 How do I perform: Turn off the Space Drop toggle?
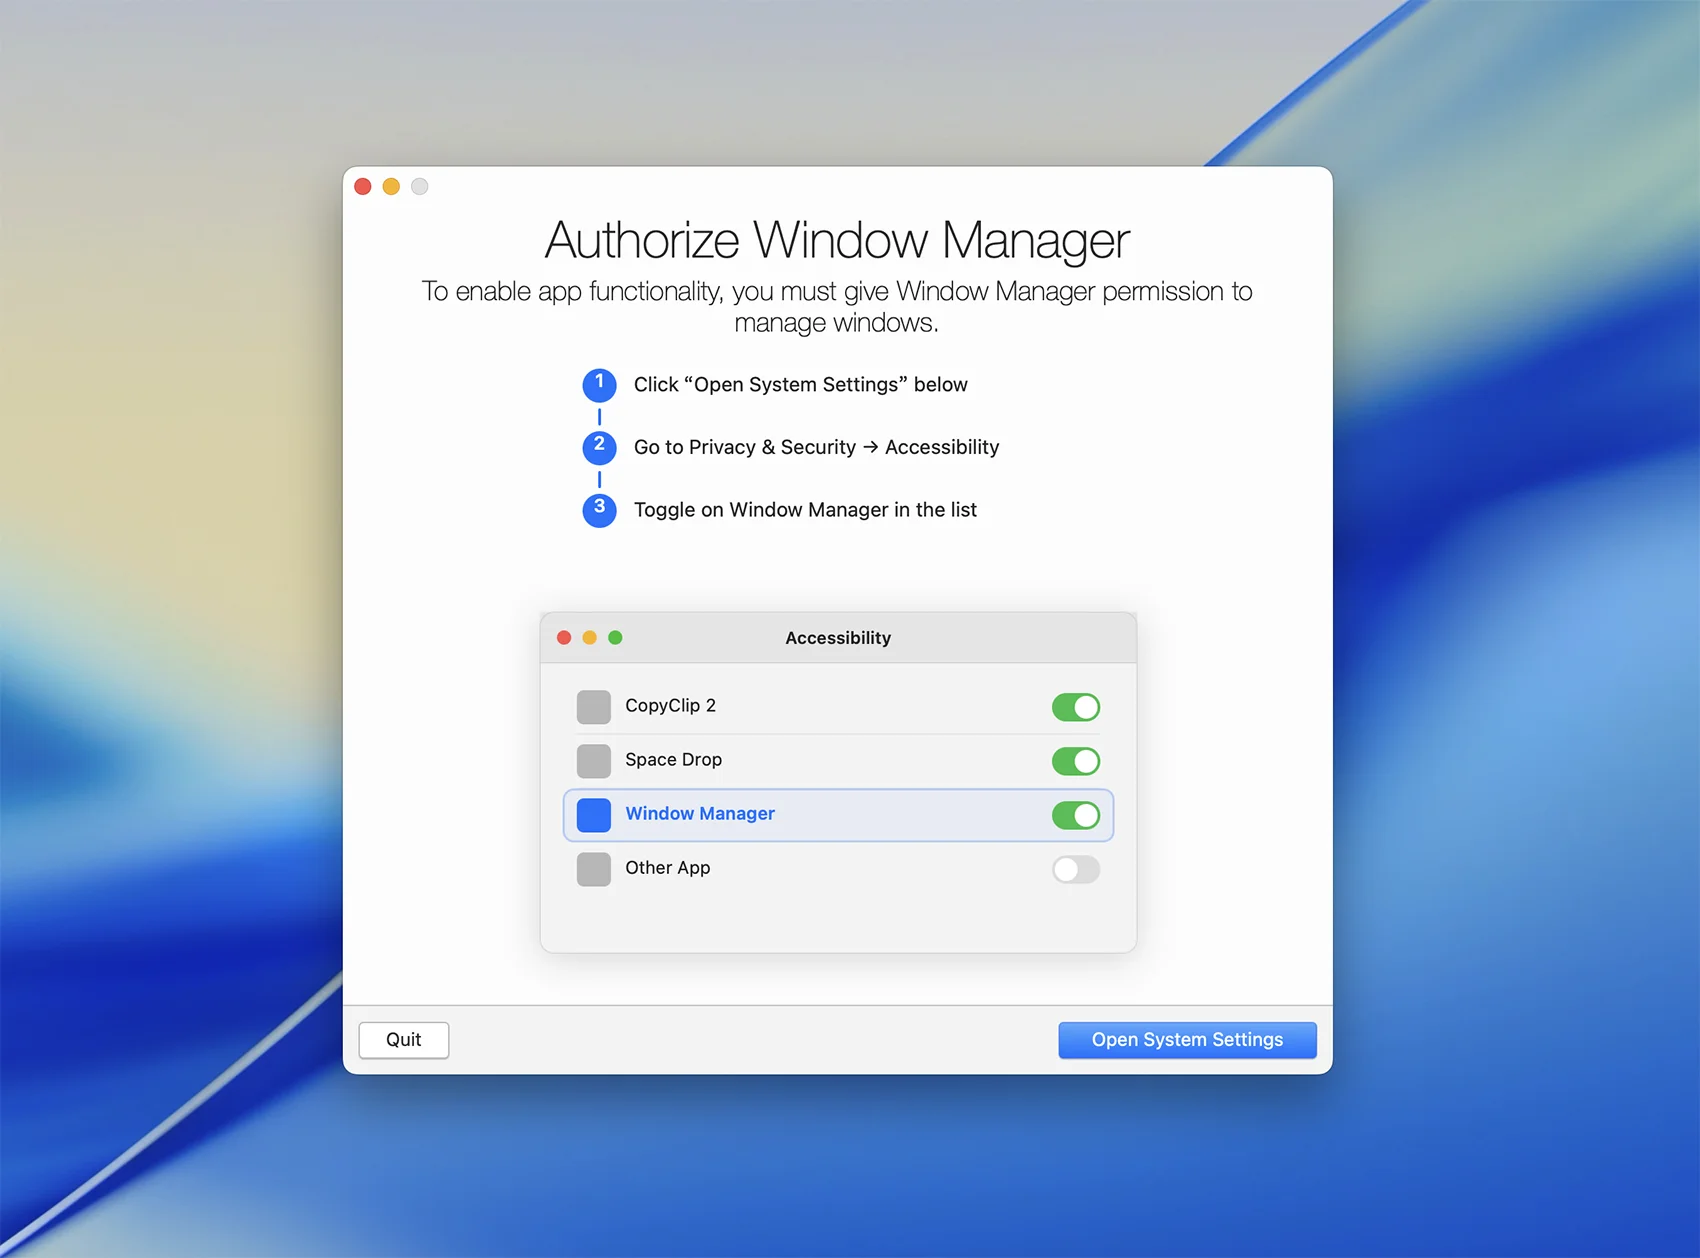(x=1075, y=761)
